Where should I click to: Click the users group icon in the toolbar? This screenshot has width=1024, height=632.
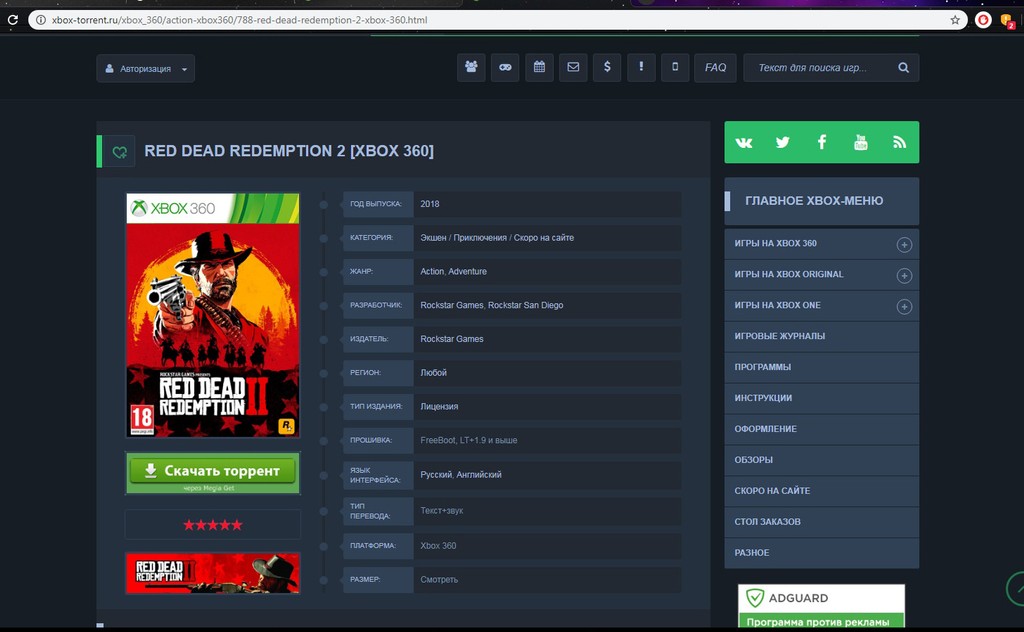pos(471,67)
